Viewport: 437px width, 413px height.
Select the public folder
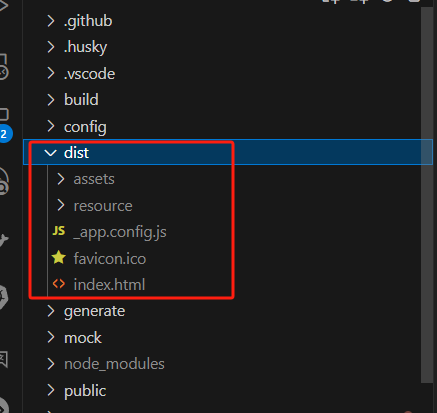coord(85,391)
